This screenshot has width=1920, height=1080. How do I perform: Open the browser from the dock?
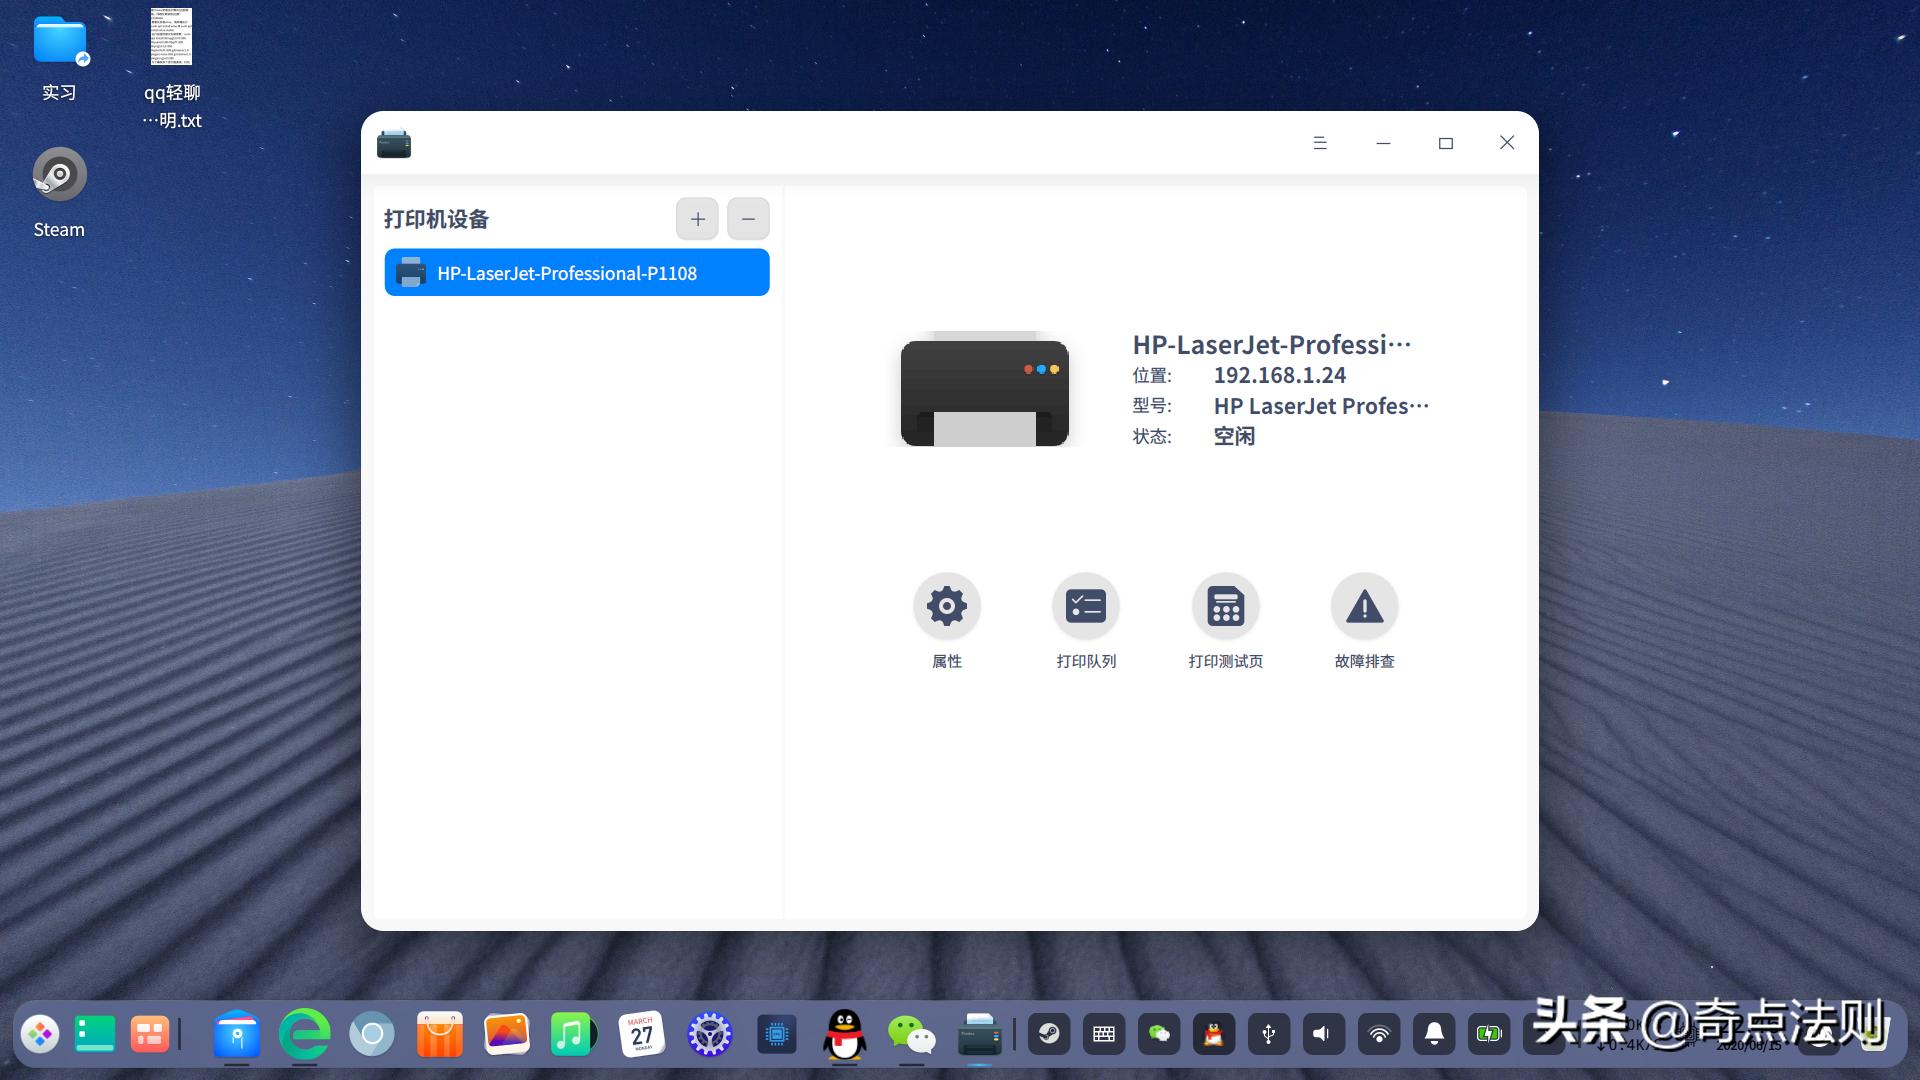[305, 1035]
